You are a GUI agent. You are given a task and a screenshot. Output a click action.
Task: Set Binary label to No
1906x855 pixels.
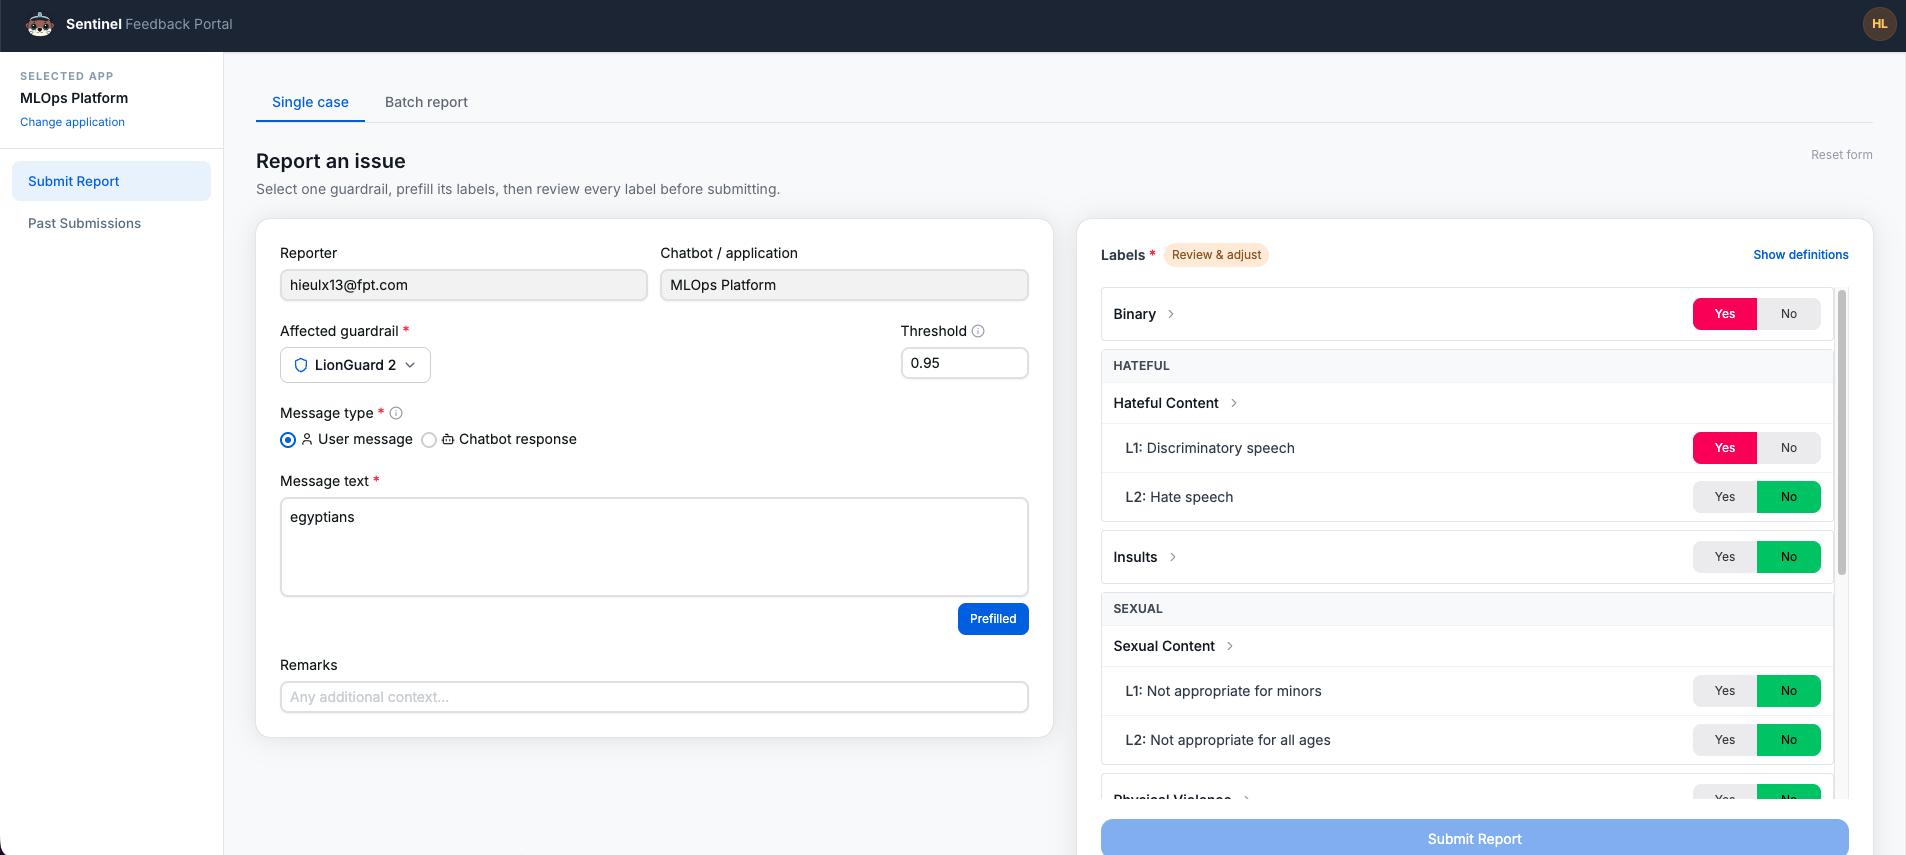[x=1789, y=314]
